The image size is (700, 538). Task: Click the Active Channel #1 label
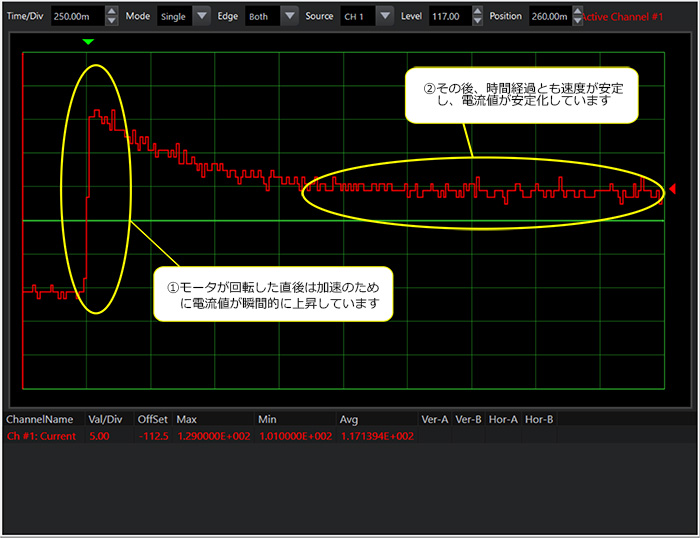point(623,17)
